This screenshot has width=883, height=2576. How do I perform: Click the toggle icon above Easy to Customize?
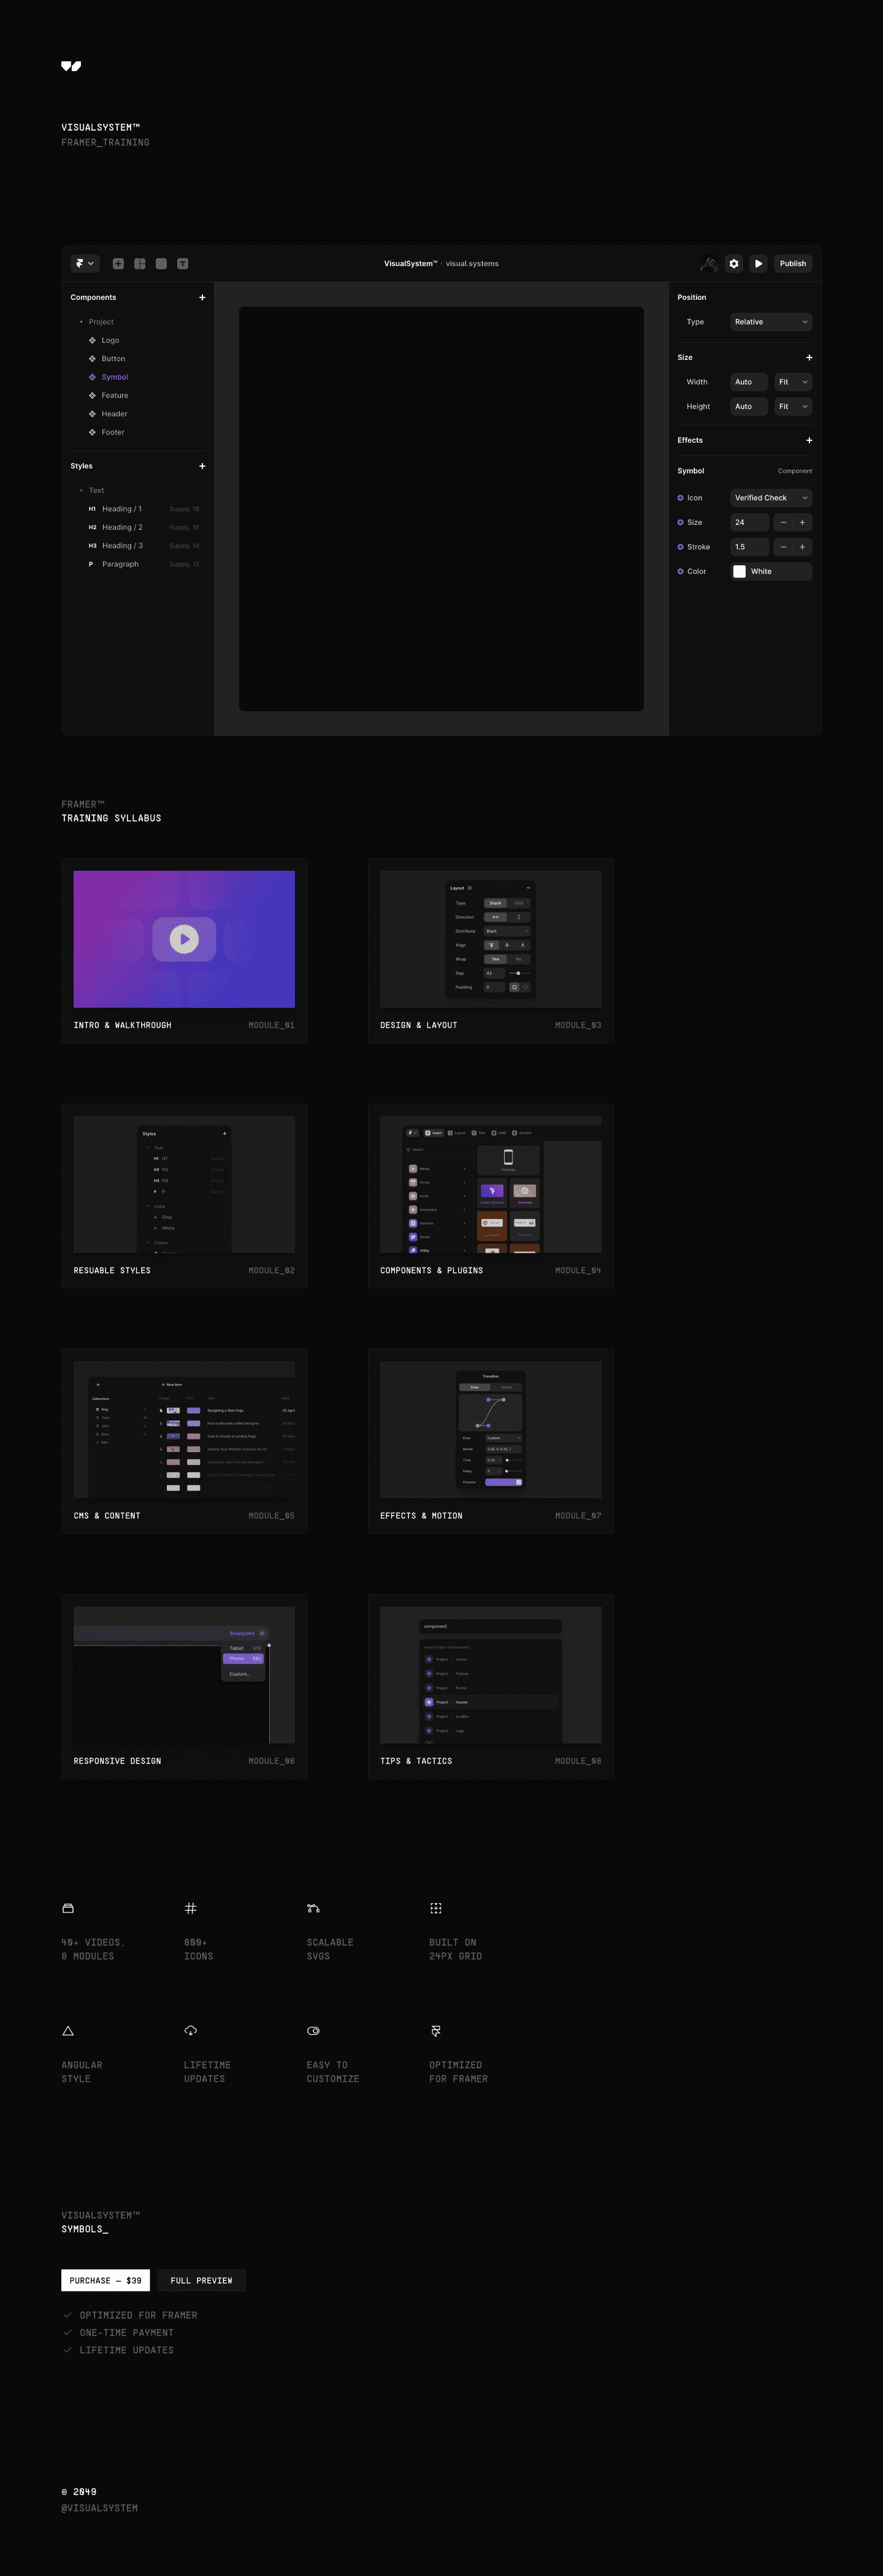coord(313,2031)
